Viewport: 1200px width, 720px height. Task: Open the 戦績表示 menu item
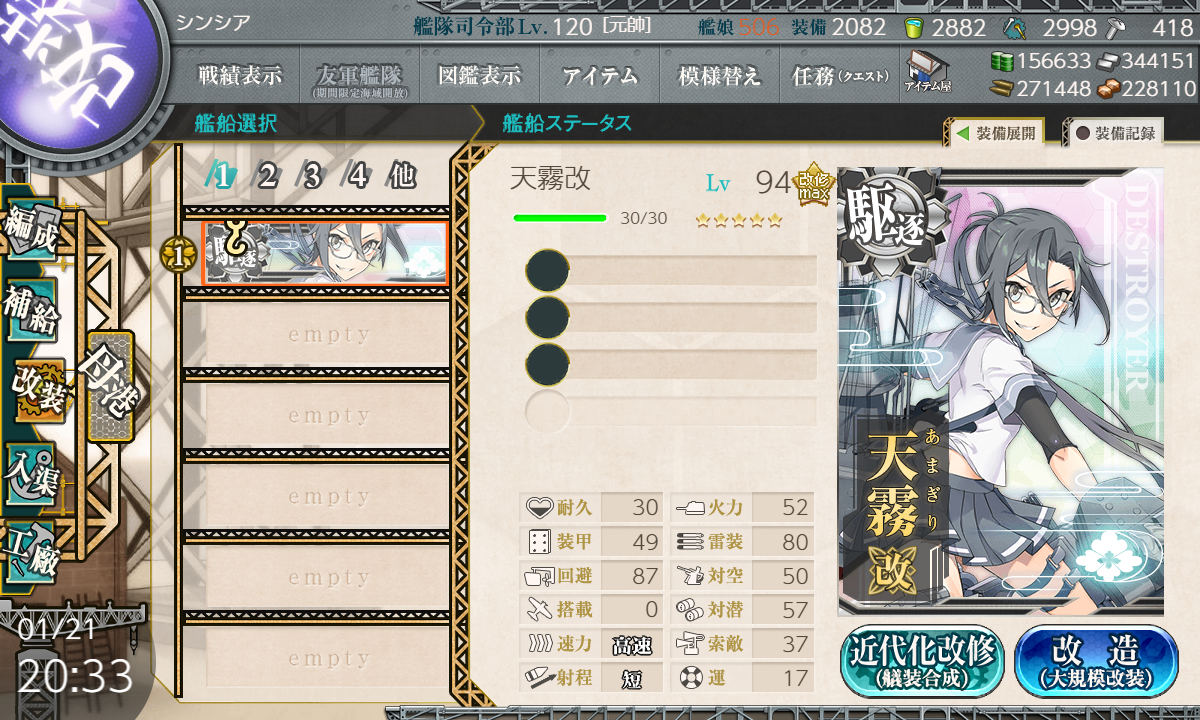pyautogui.click(x=239, y=75)
